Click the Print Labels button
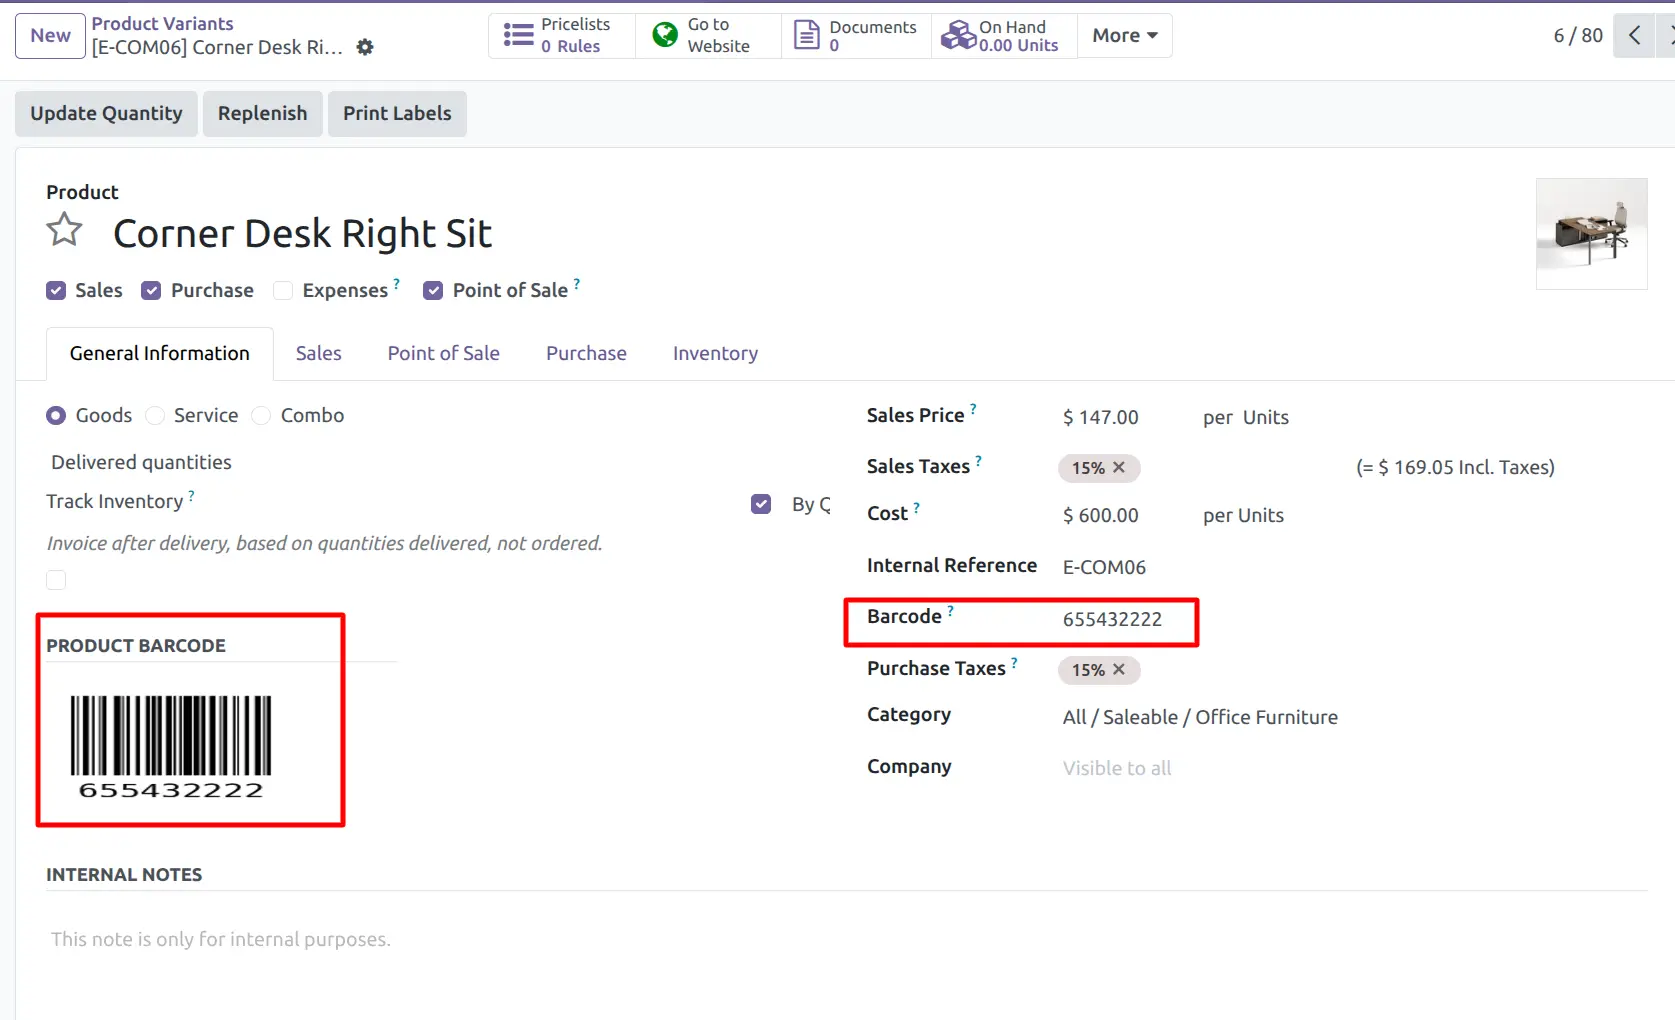Screen dimensions: 1675x1020 (x=397, y=113)
